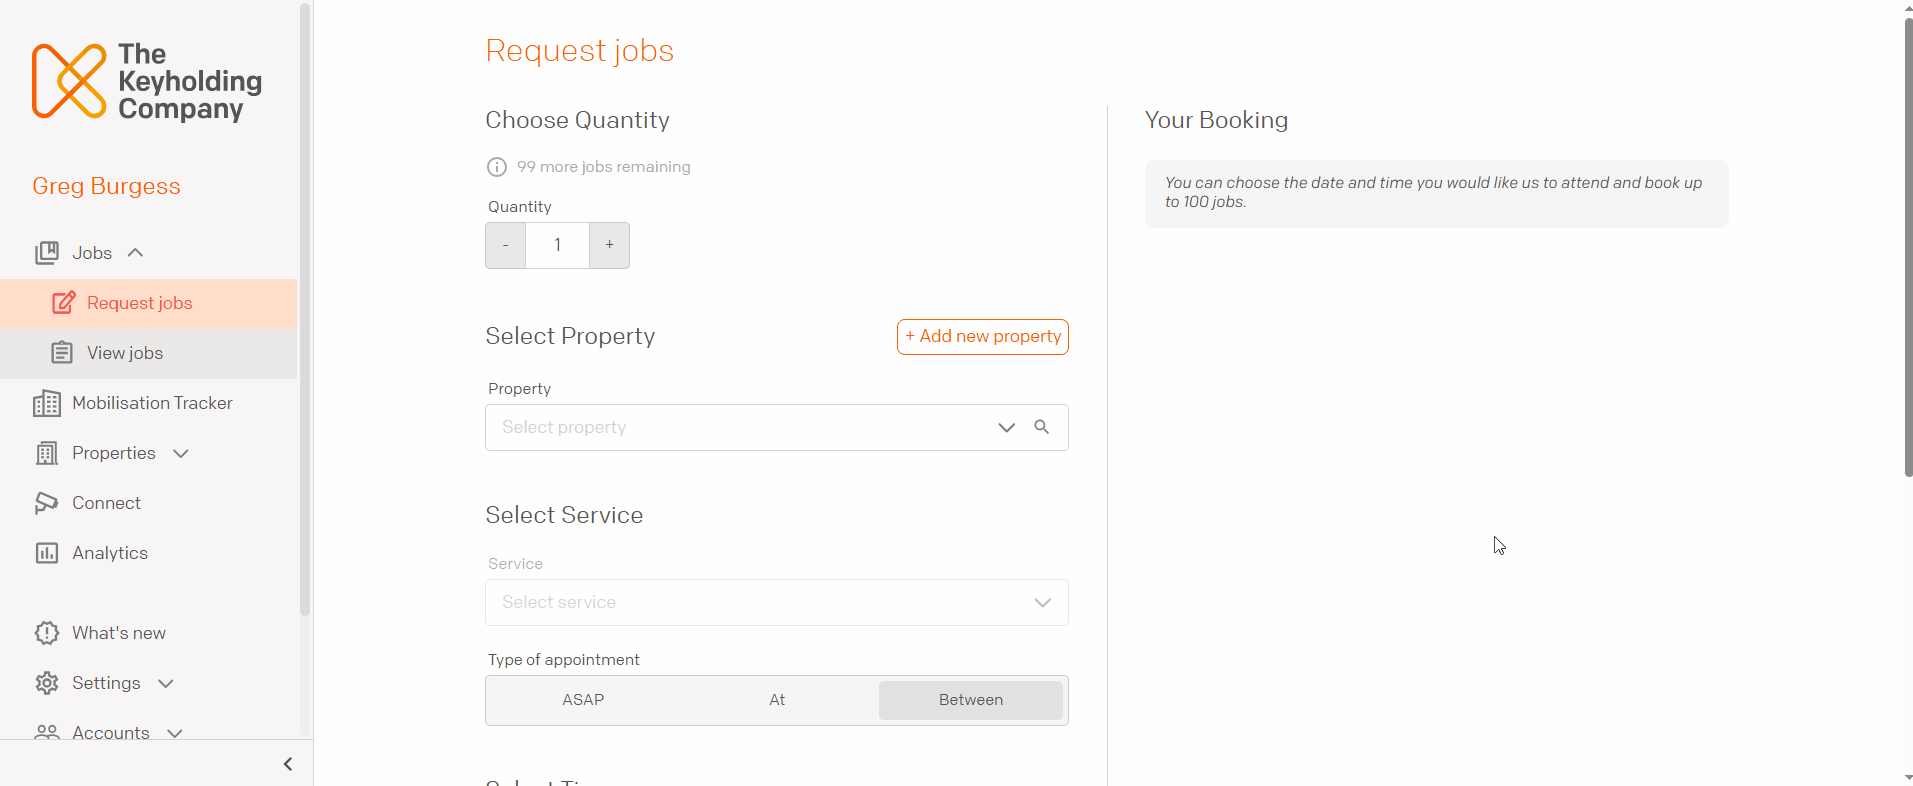This screenshot has width=1913, height=786.
Task: Increase quantity with plus button
Action: [x=609, y=245]
